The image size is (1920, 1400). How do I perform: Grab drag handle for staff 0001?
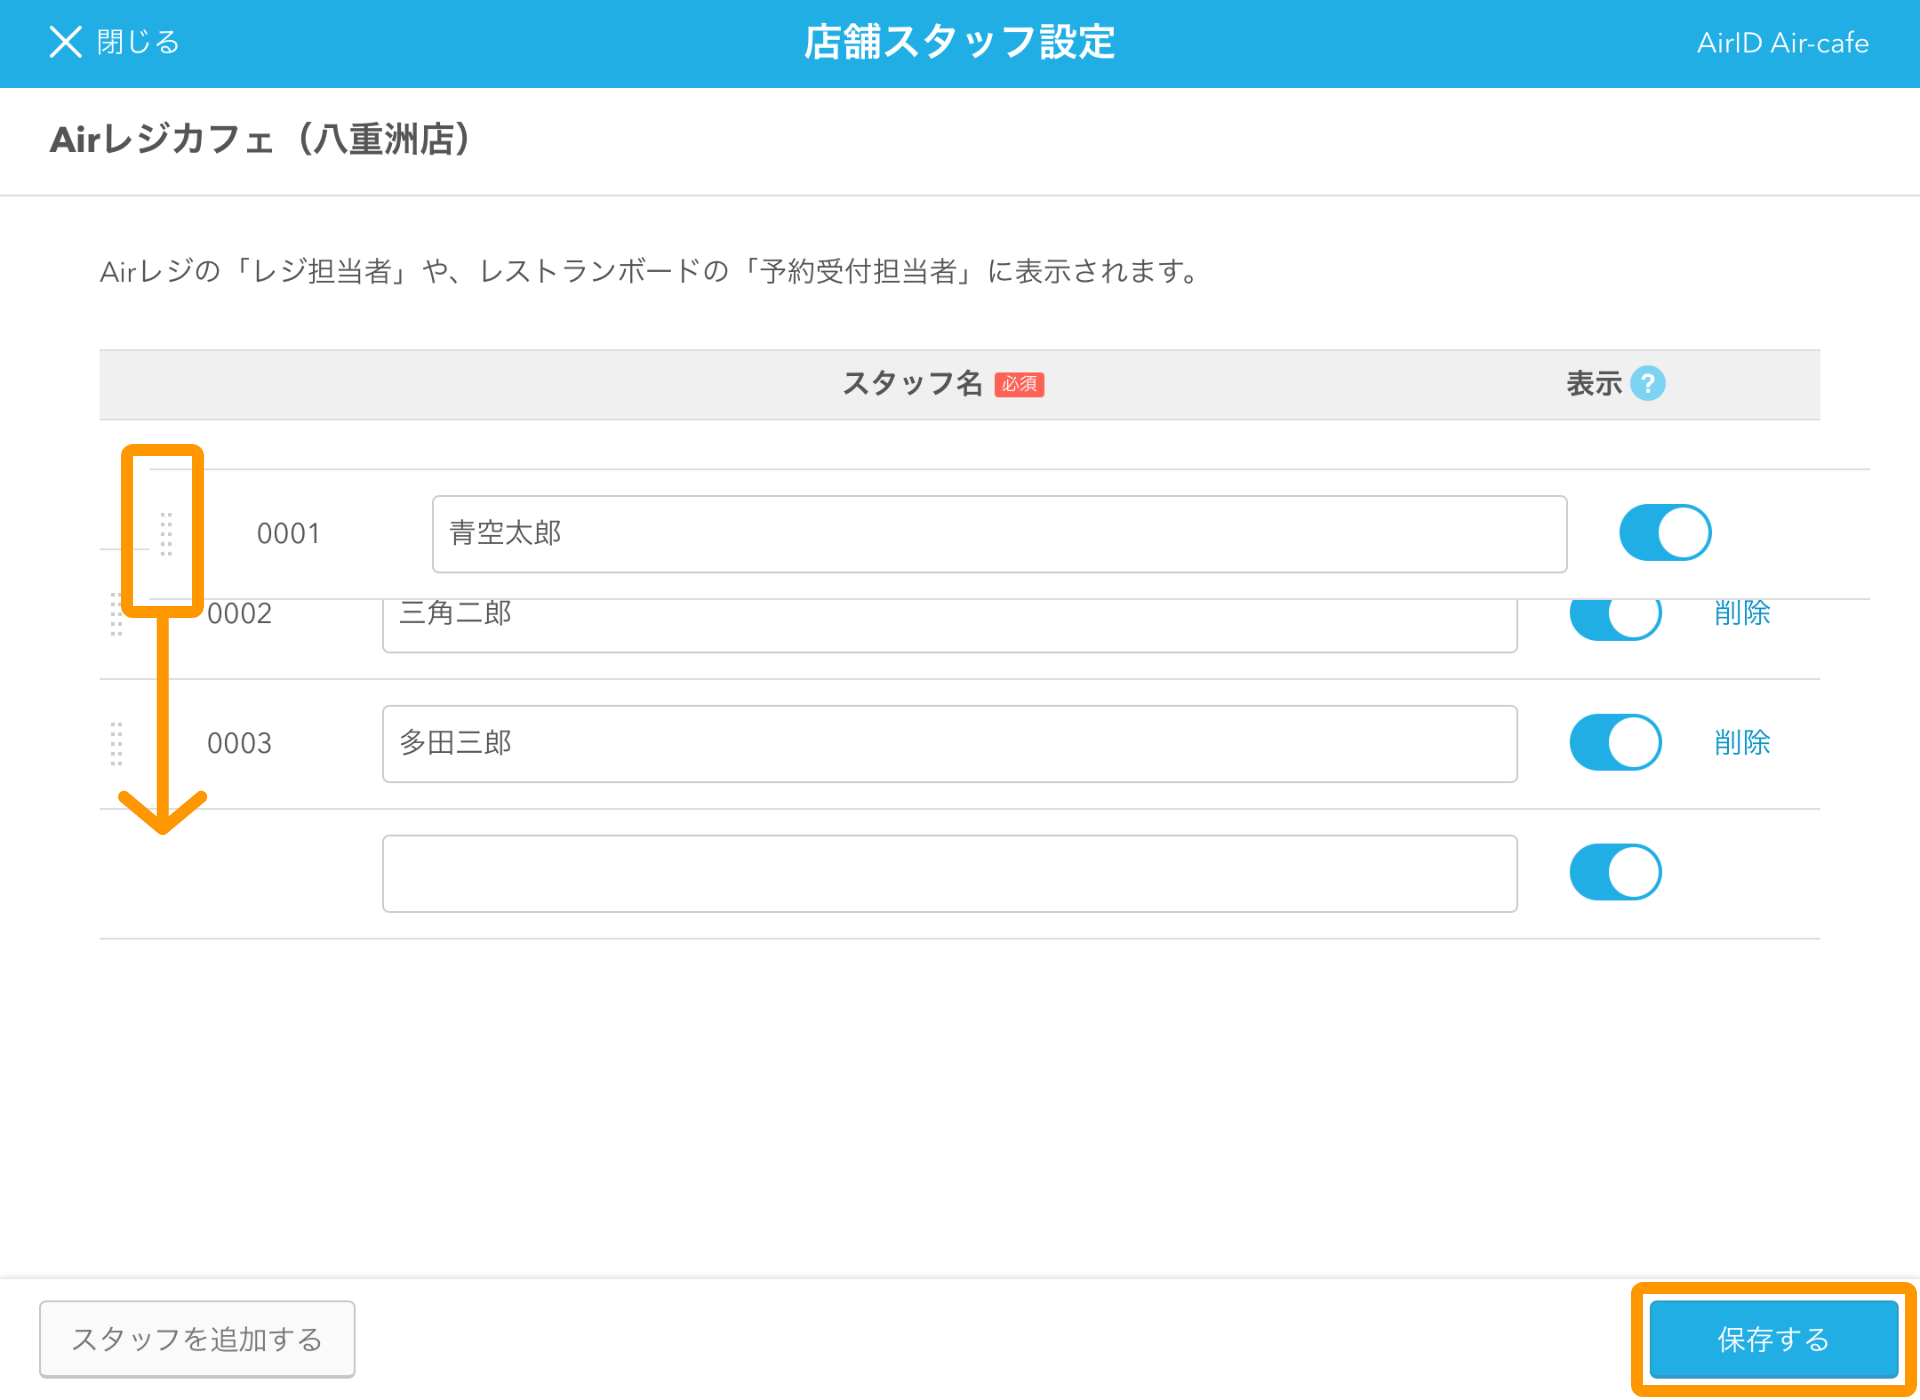166,534
